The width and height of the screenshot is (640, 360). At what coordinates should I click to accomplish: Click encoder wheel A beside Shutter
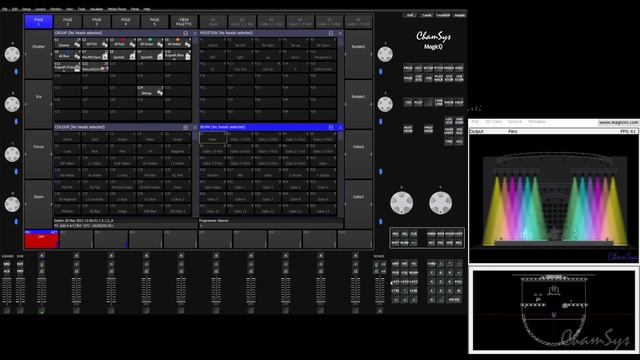12,54
